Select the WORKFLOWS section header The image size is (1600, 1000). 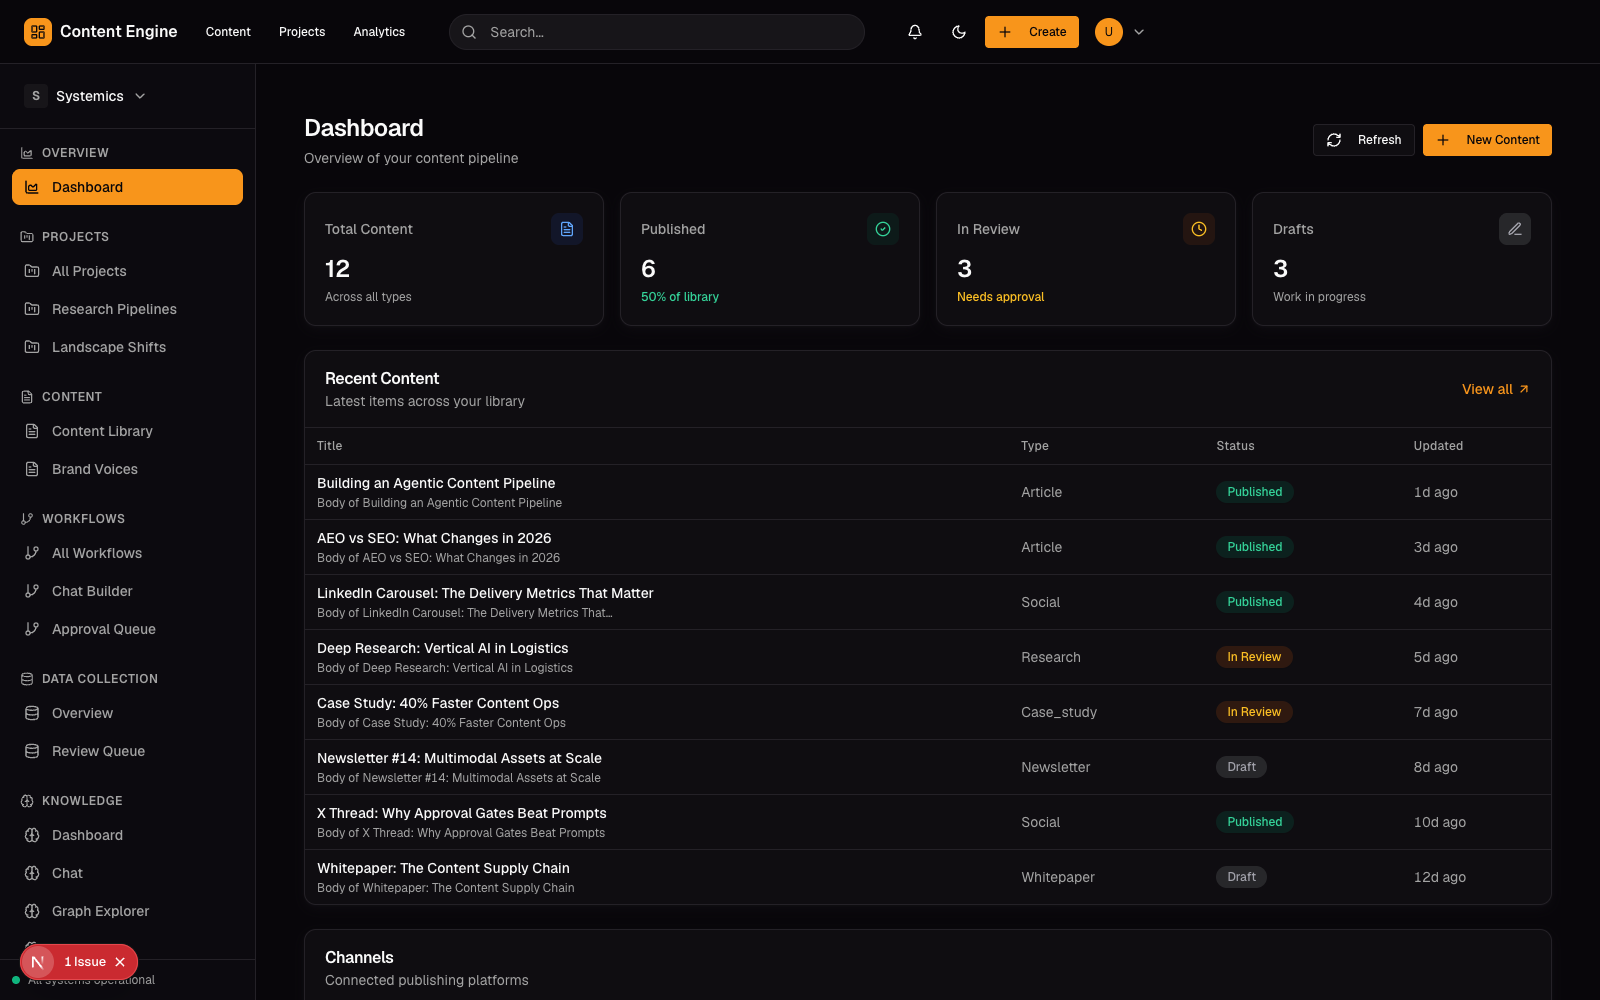coord(83,519)
